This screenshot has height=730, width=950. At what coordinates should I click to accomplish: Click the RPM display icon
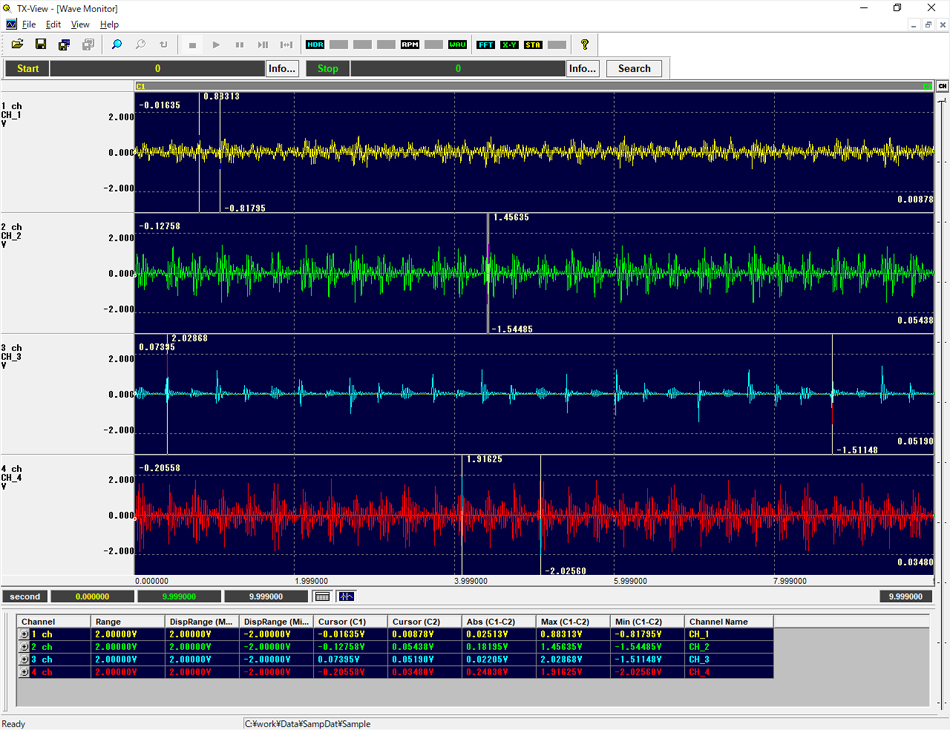408,44
